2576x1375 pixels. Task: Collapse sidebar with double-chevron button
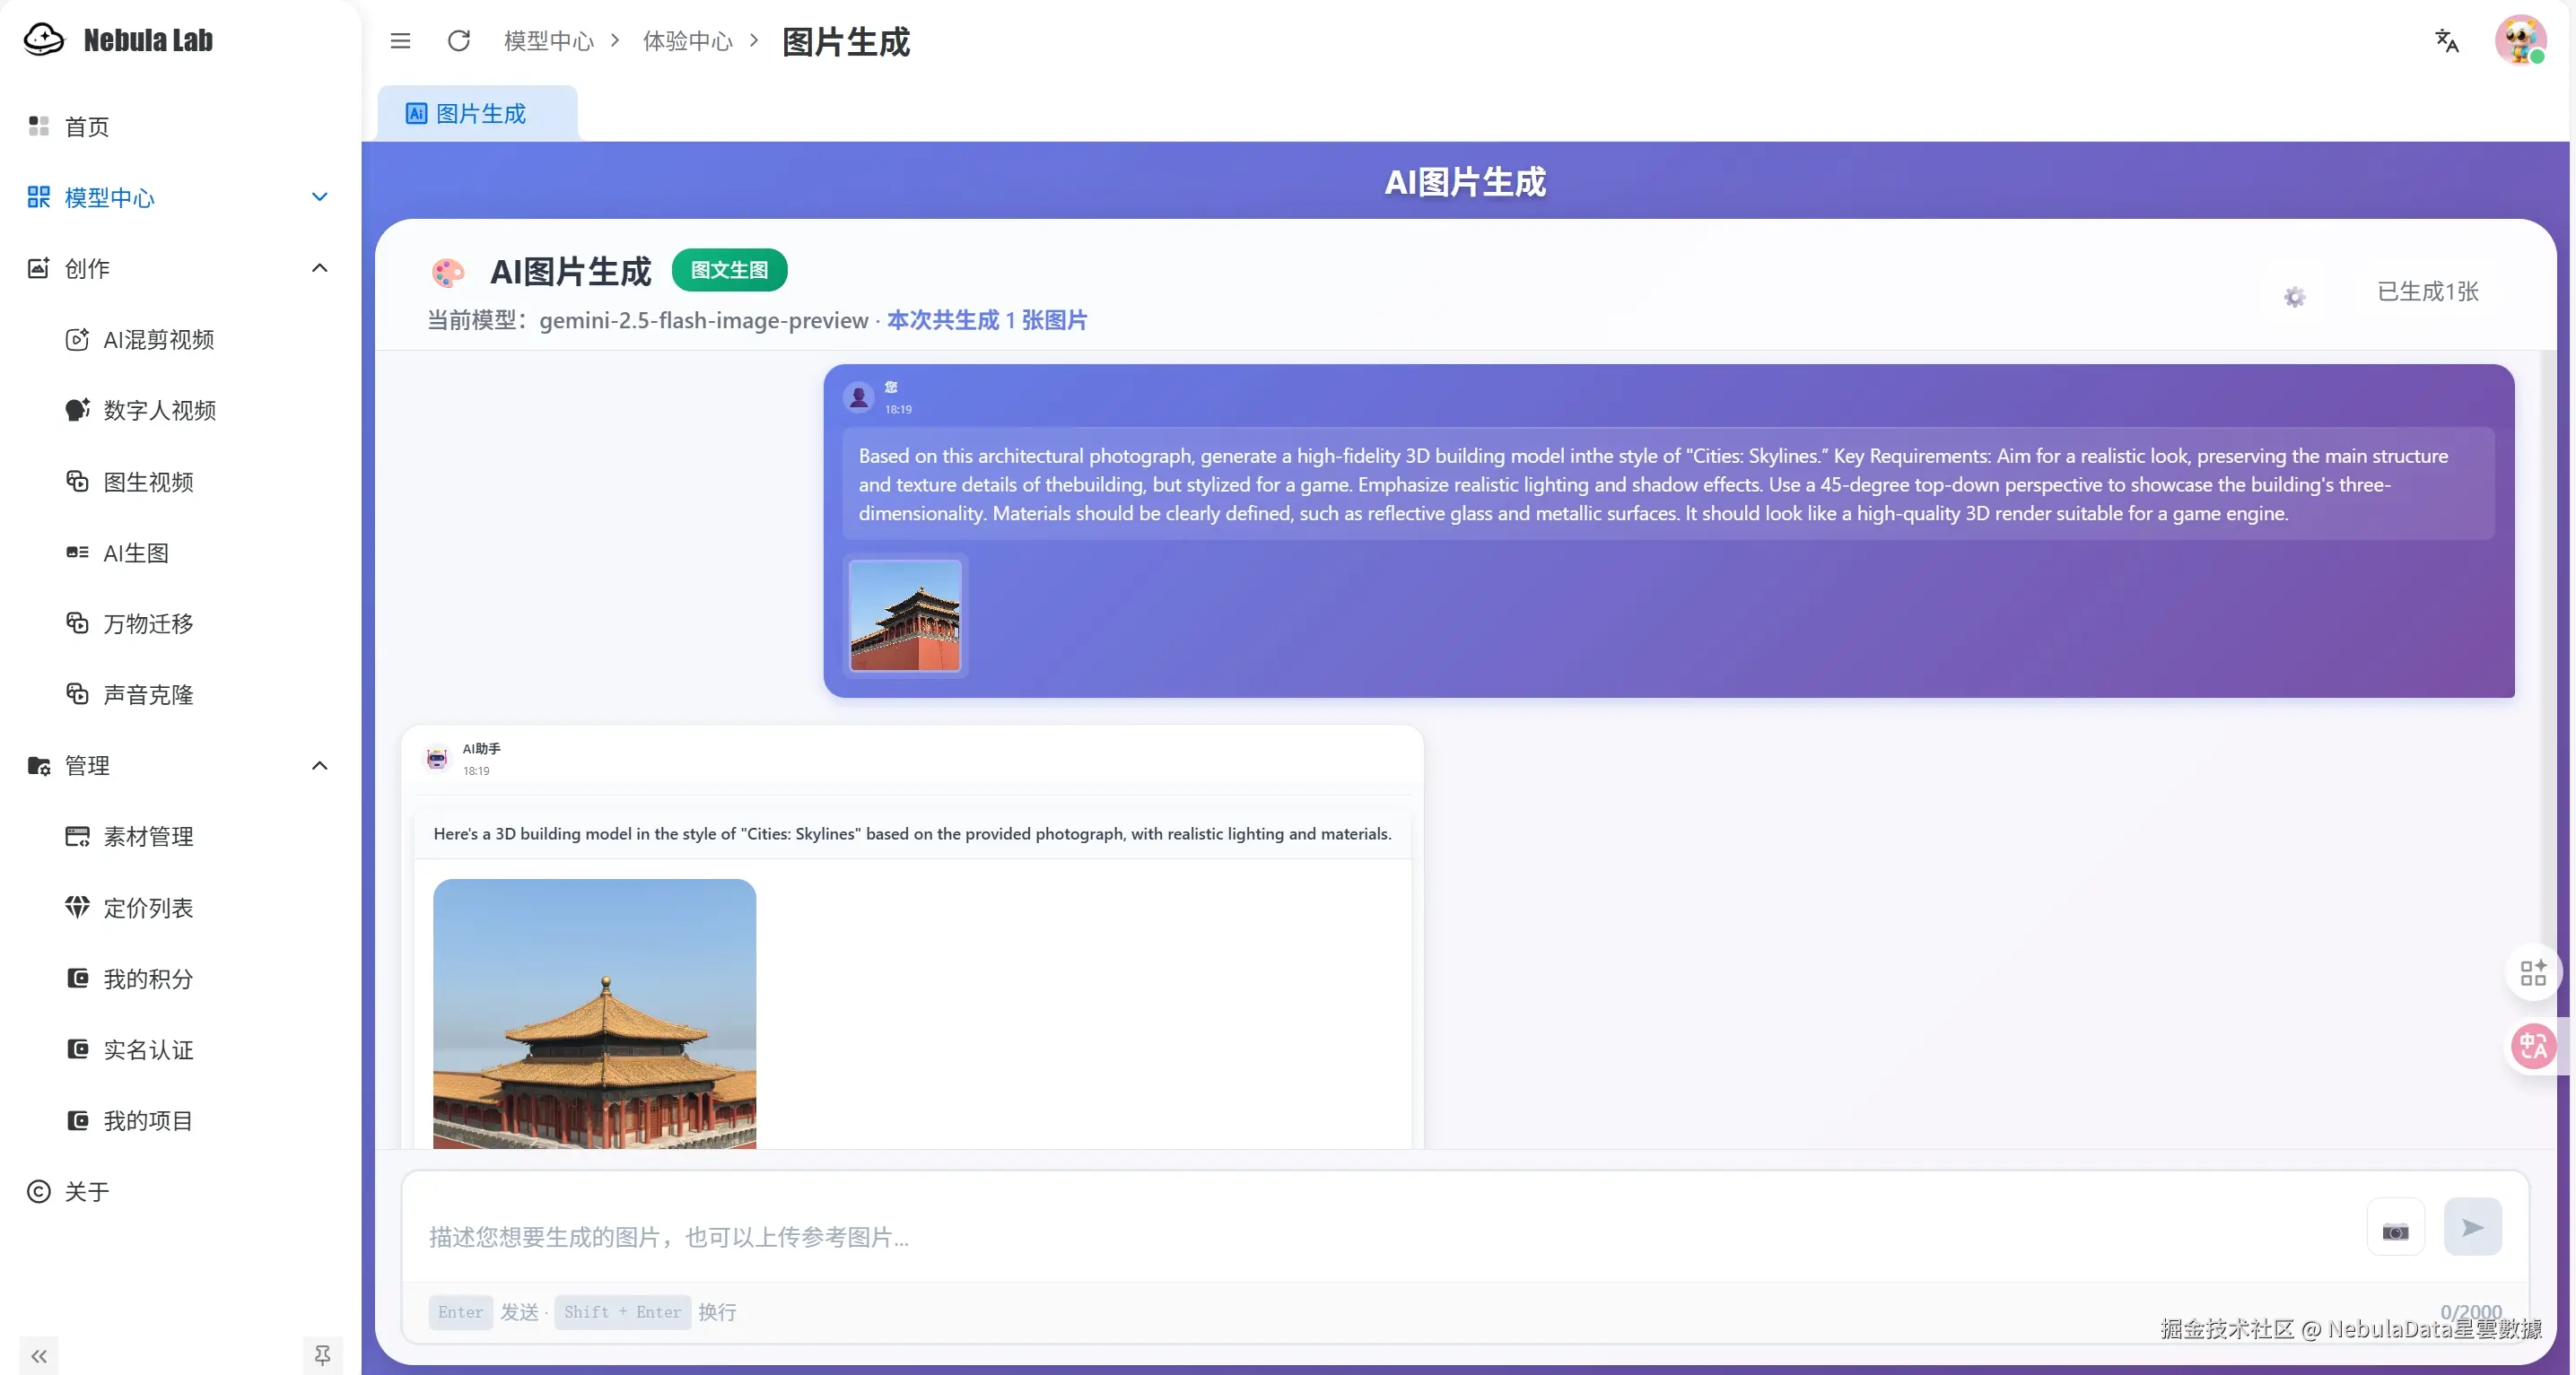(x=39, y=1356)
